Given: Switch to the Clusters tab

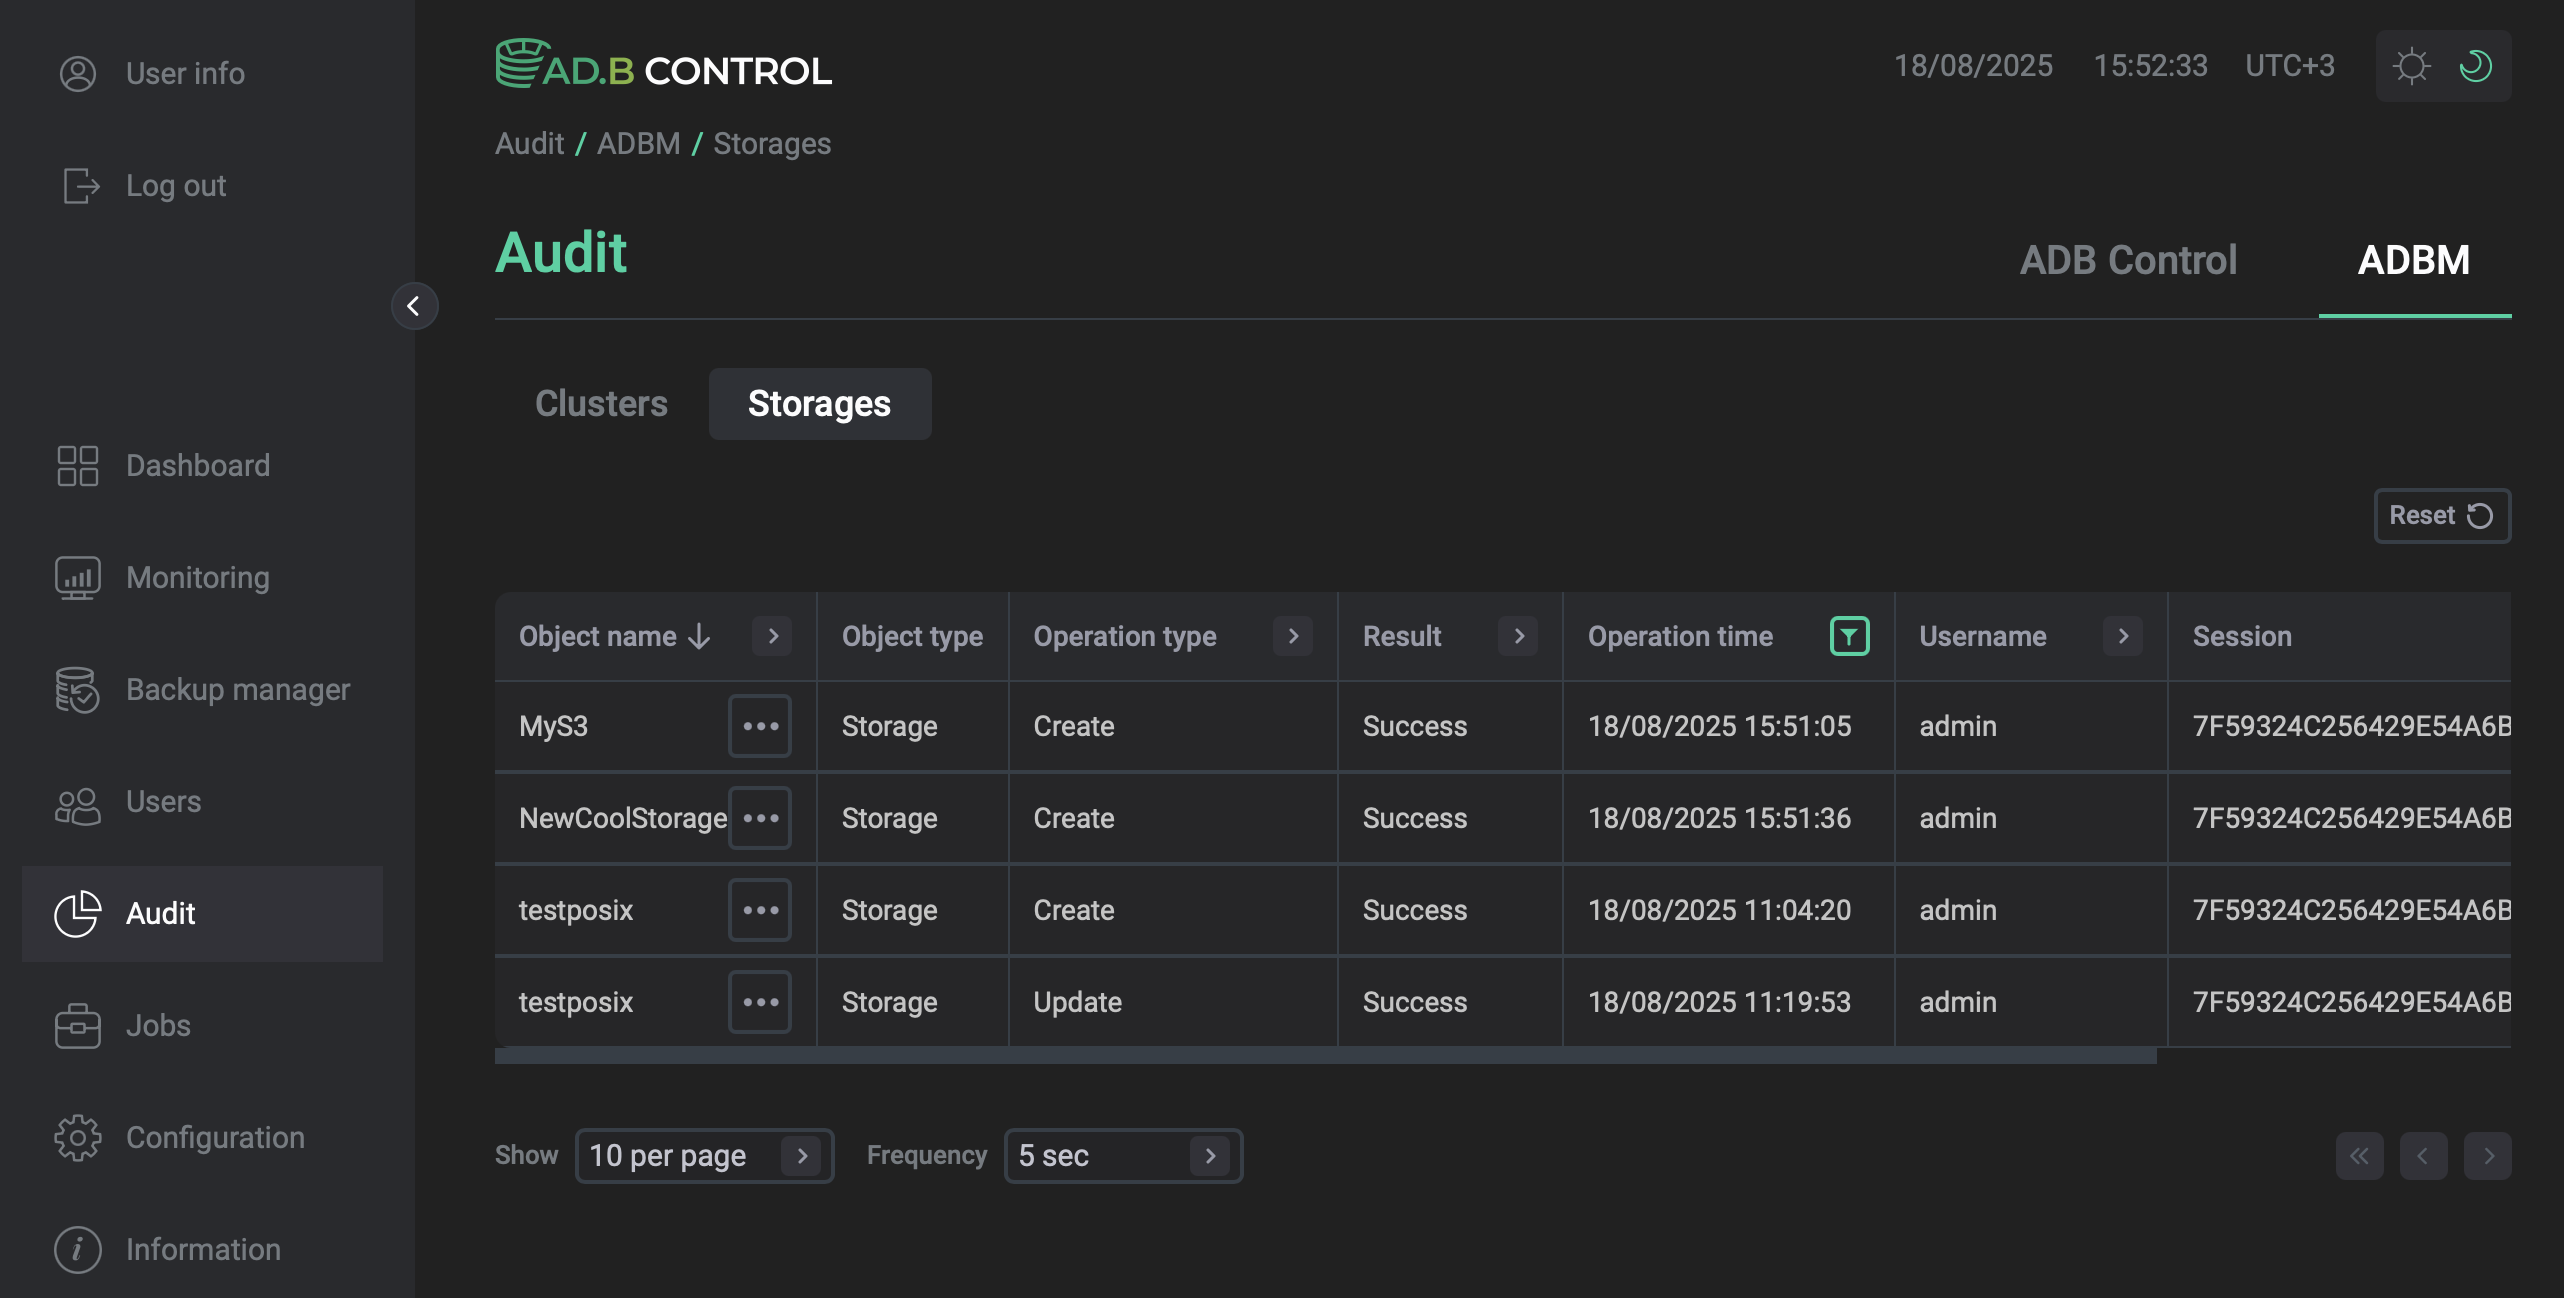Looking at the screenshot, I should click(x=601, y=404).
